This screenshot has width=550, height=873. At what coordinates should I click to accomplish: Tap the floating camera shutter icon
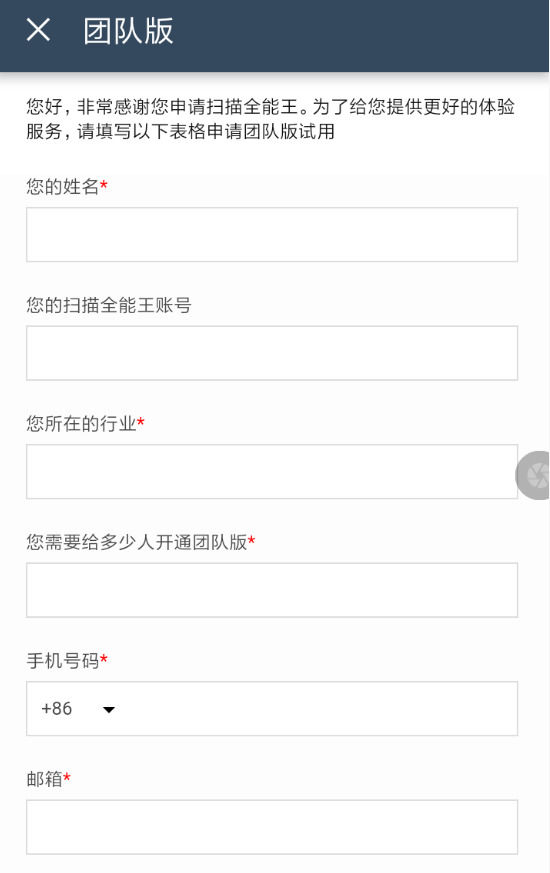pos(533,475)
